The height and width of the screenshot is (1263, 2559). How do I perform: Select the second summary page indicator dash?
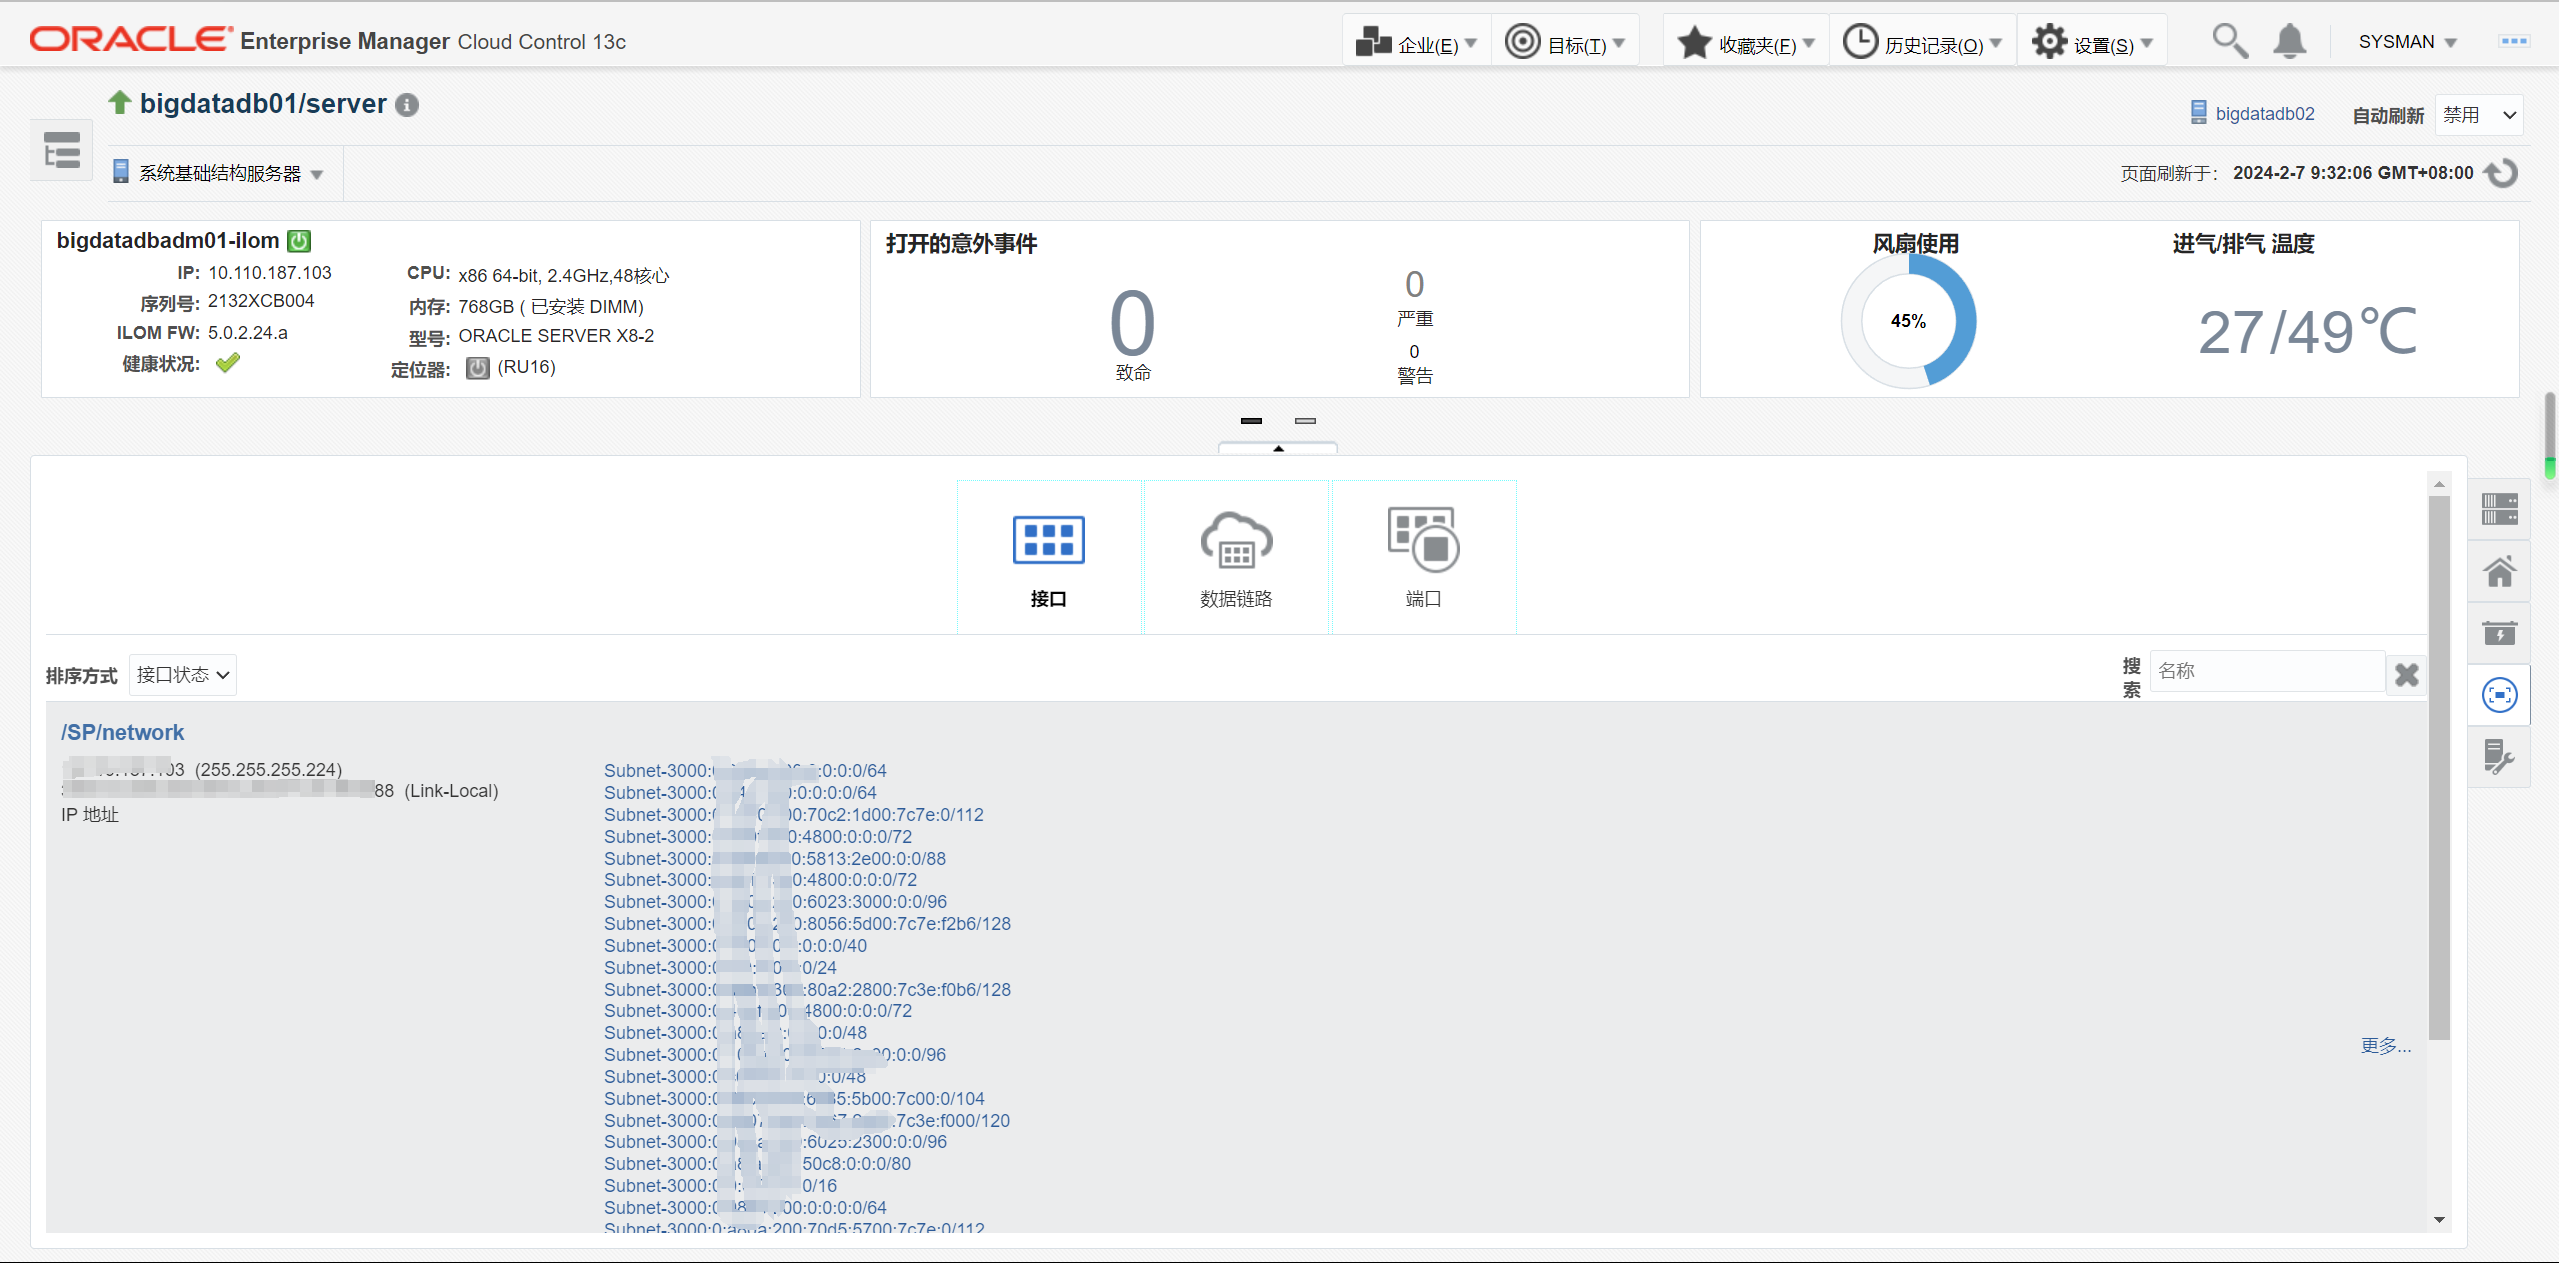[x=1305, y=421]
